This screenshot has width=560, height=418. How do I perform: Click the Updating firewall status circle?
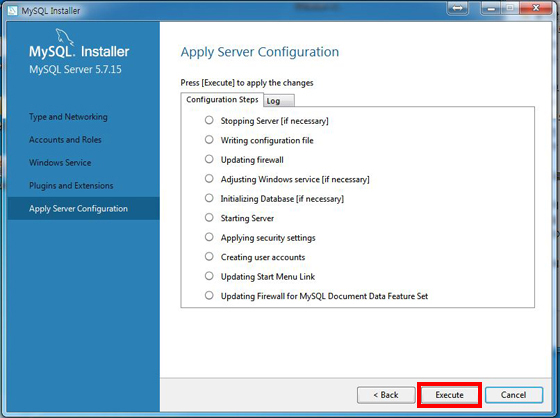(209, 159)
